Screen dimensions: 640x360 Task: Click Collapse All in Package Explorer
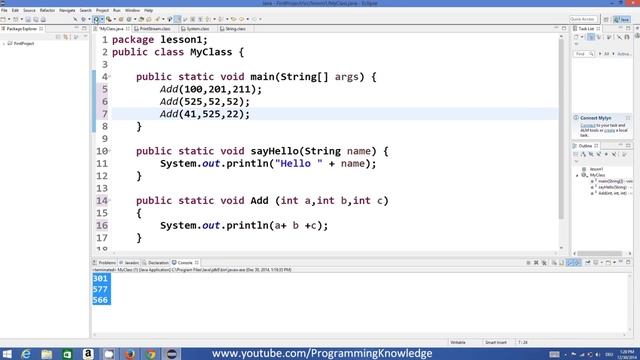[x=58, y=37]
